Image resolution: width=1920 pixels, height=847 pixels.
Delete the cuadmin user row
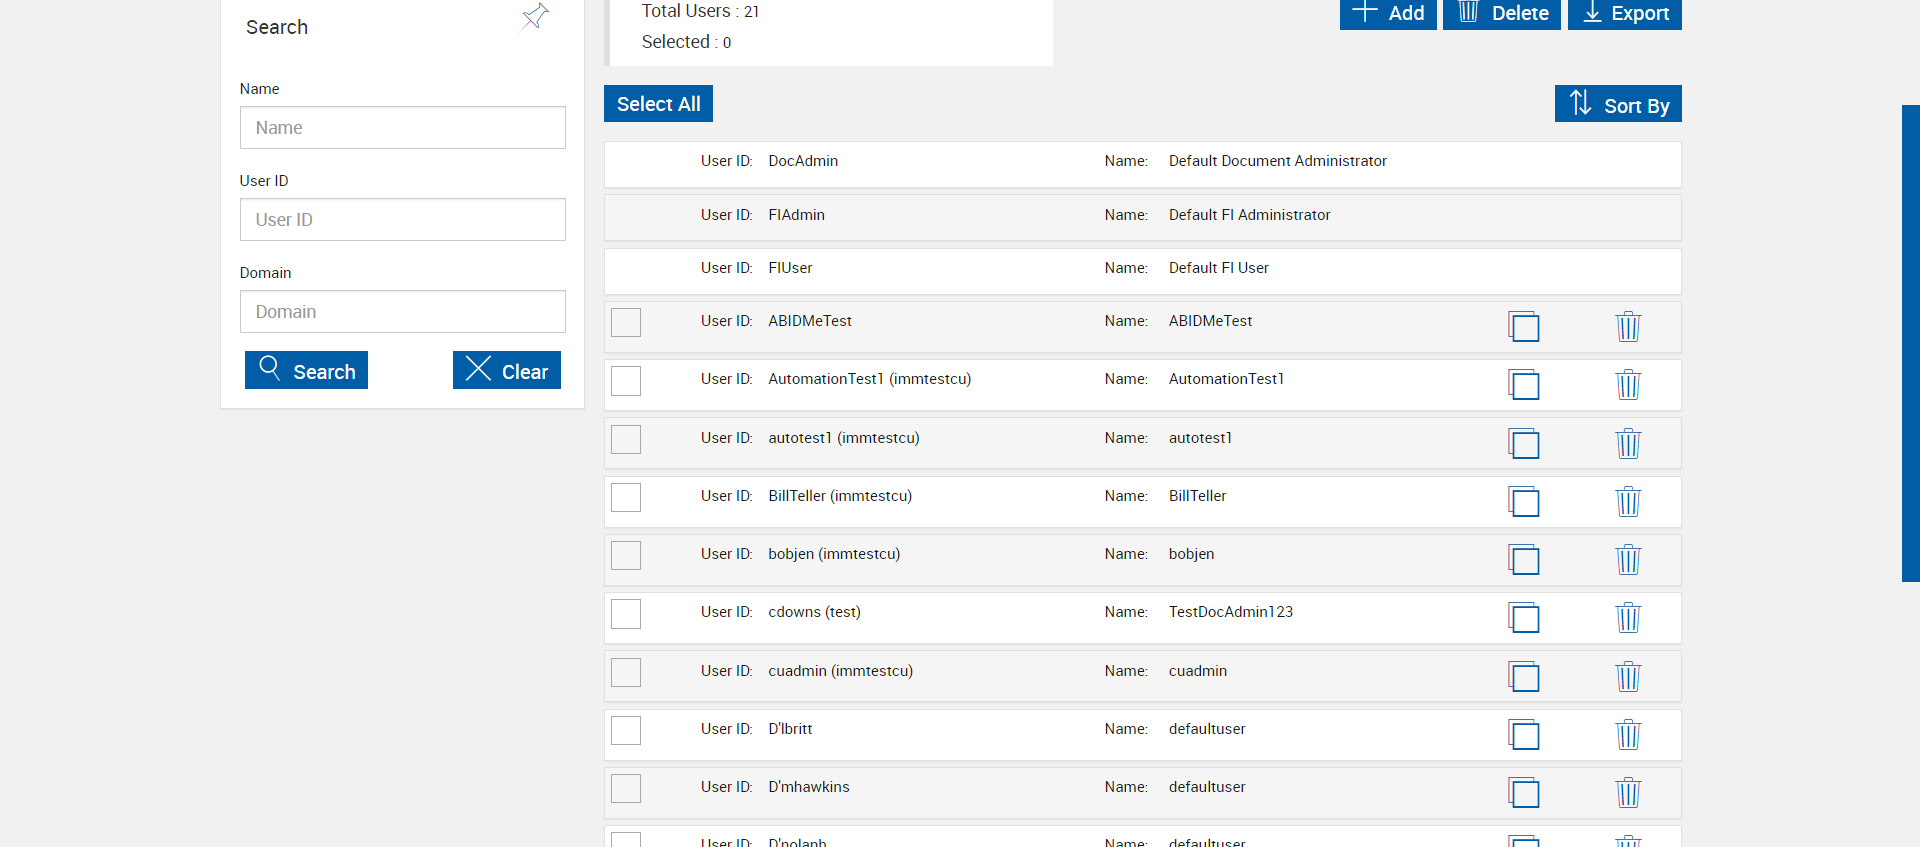pos(1628,676)
